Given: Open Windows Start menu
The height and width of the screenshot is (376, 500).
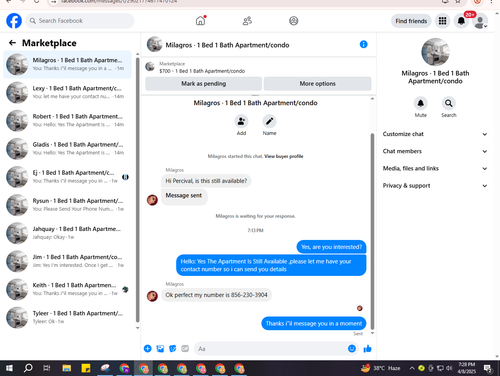Looking at the screenshot, I should pos(9,368).
